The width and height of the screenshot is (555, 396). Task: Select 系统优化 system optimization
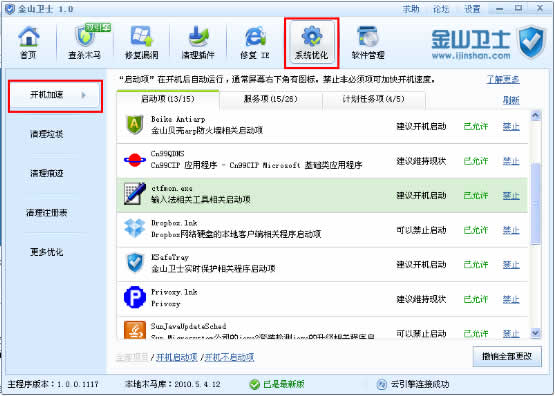click(x=311, y=43)
